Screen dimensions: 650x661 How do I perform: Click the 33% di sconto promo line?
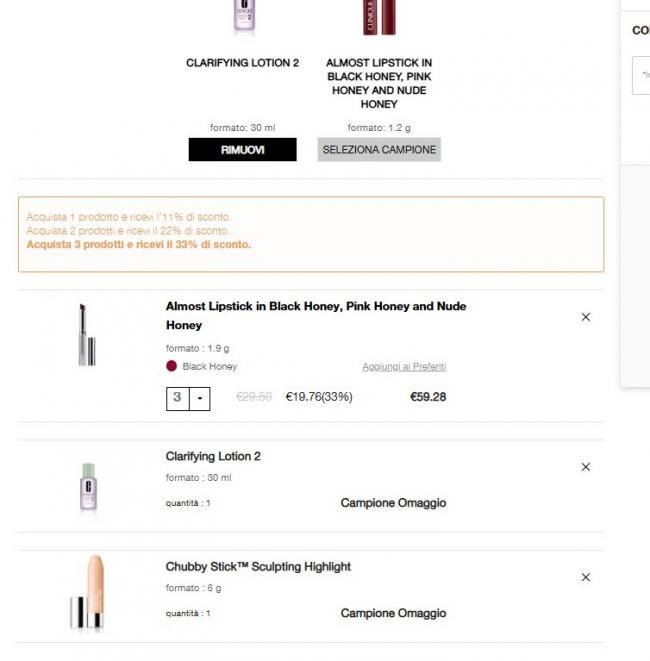[x=139, y=245]
